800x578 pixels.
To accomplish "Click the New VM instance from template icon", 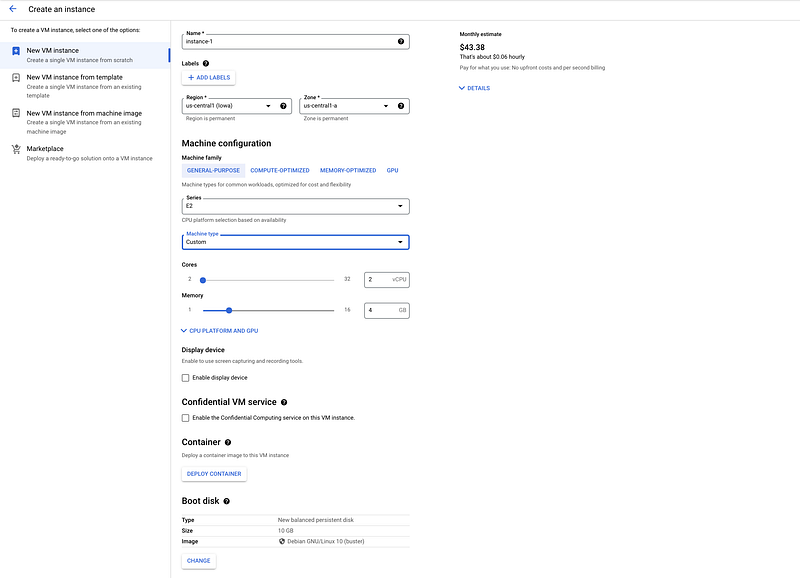I will click(x=16, y=78).
